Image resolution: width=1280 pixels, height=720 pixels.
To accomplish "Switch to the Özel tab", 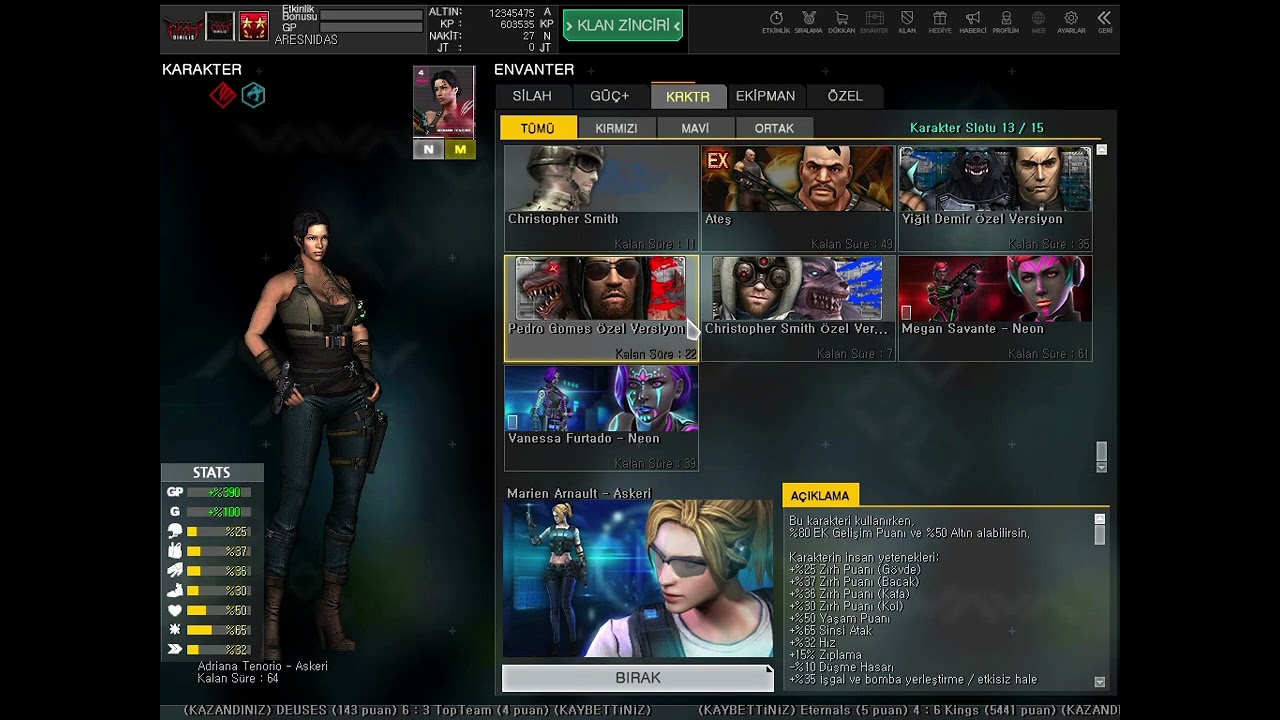I will coord(845,96).
